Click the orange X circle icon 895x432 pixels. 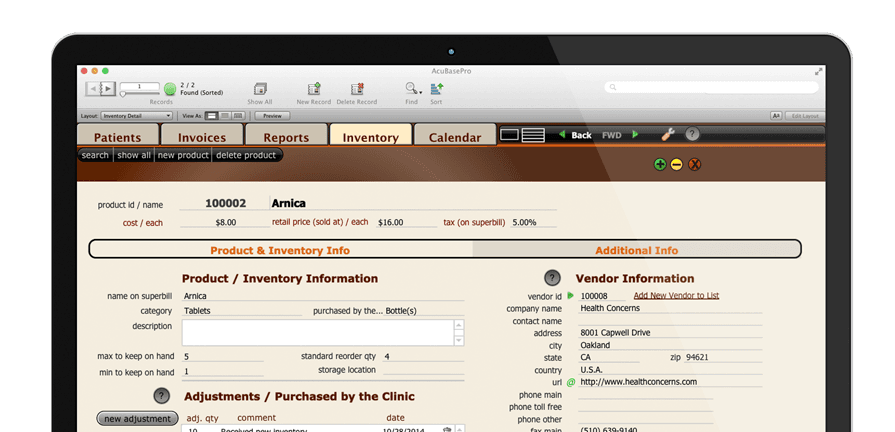click(x=694, y=165)
